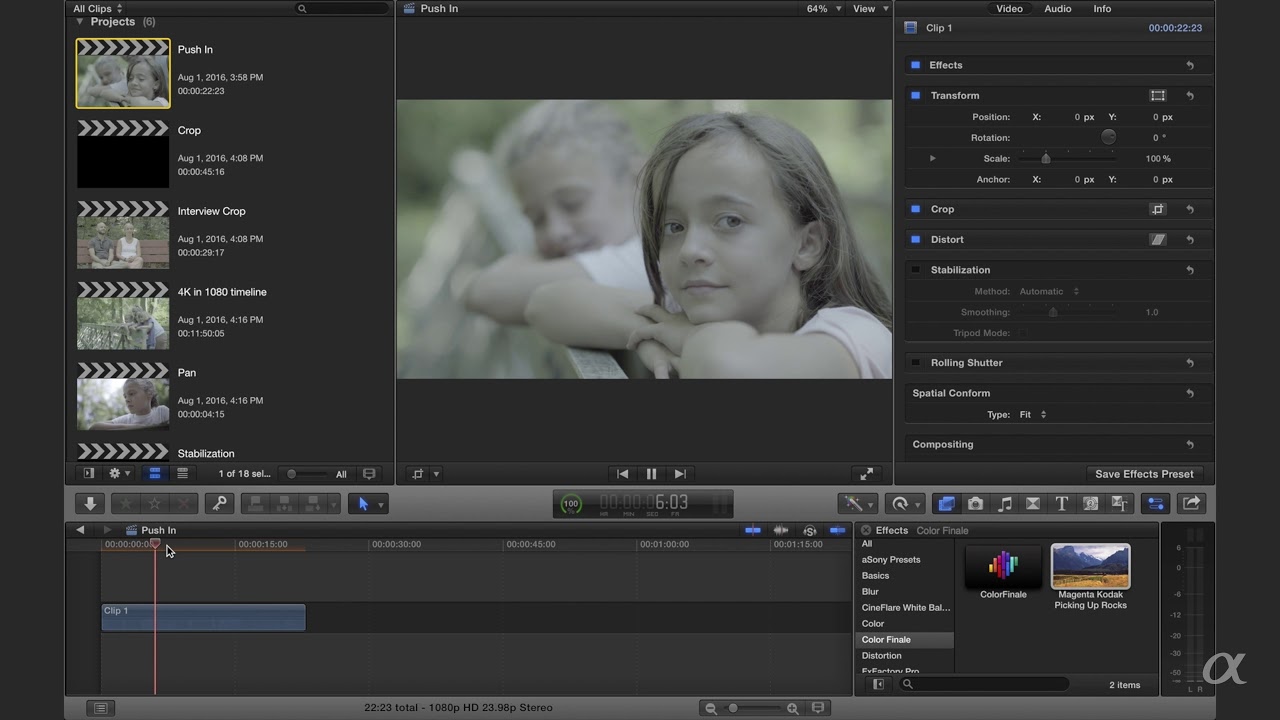Open the Photos browser camera icon

pyautogui.click(x=975, y=504)
